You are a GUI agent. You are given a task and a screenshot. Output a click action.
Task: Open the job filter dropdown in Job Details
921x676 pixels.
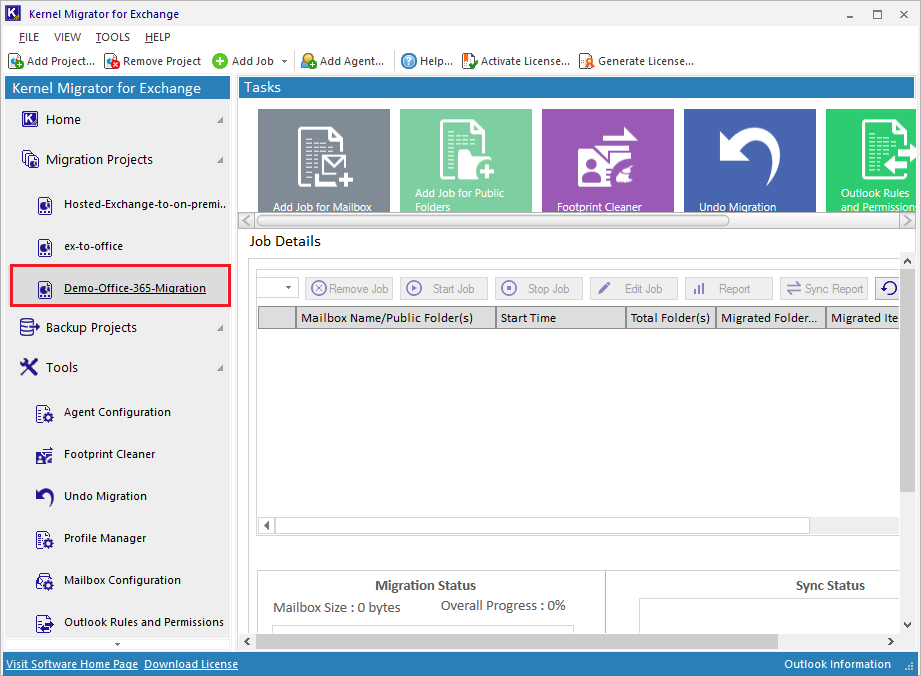tap(288, 288)
